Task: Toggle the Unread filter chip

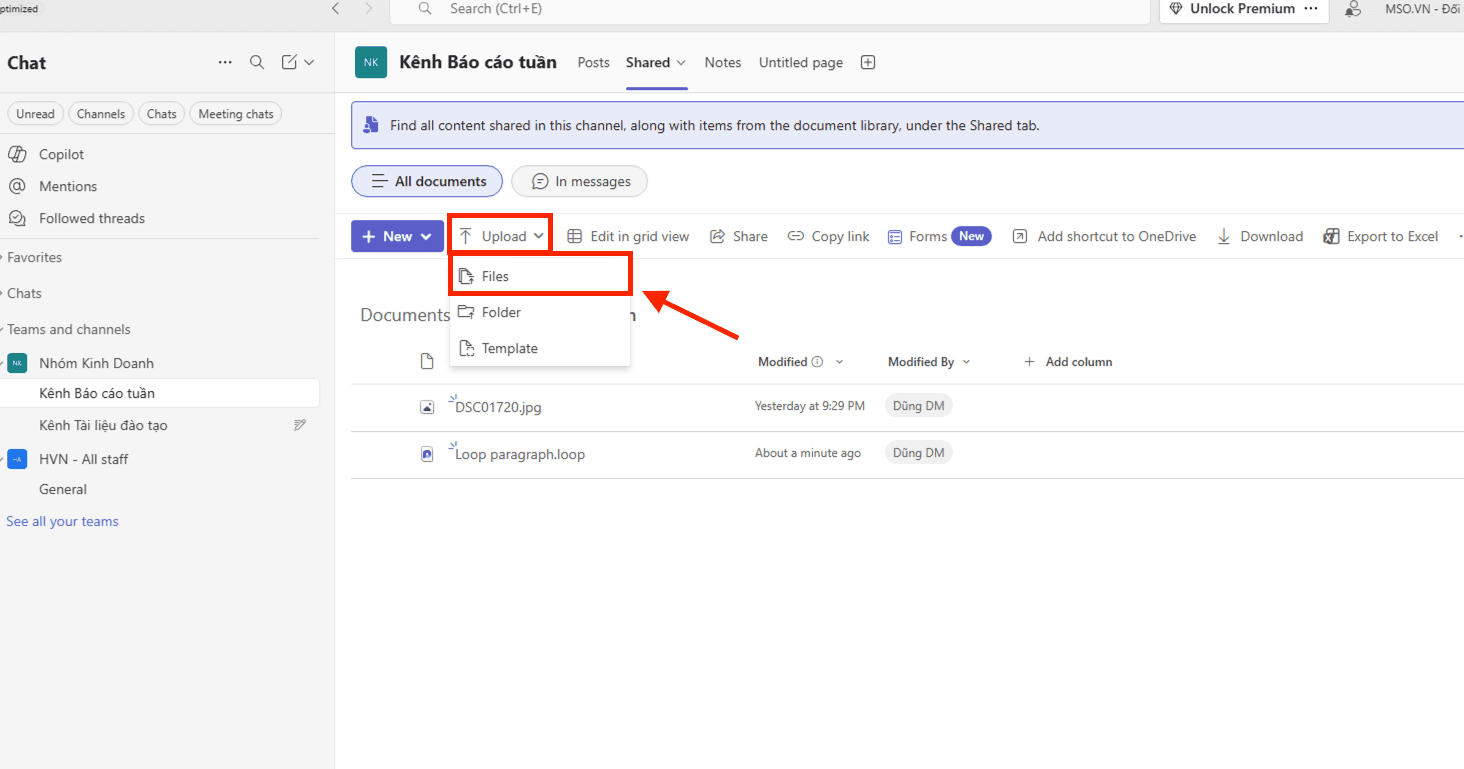Action: pyautogui.click(x=35, y=114)
